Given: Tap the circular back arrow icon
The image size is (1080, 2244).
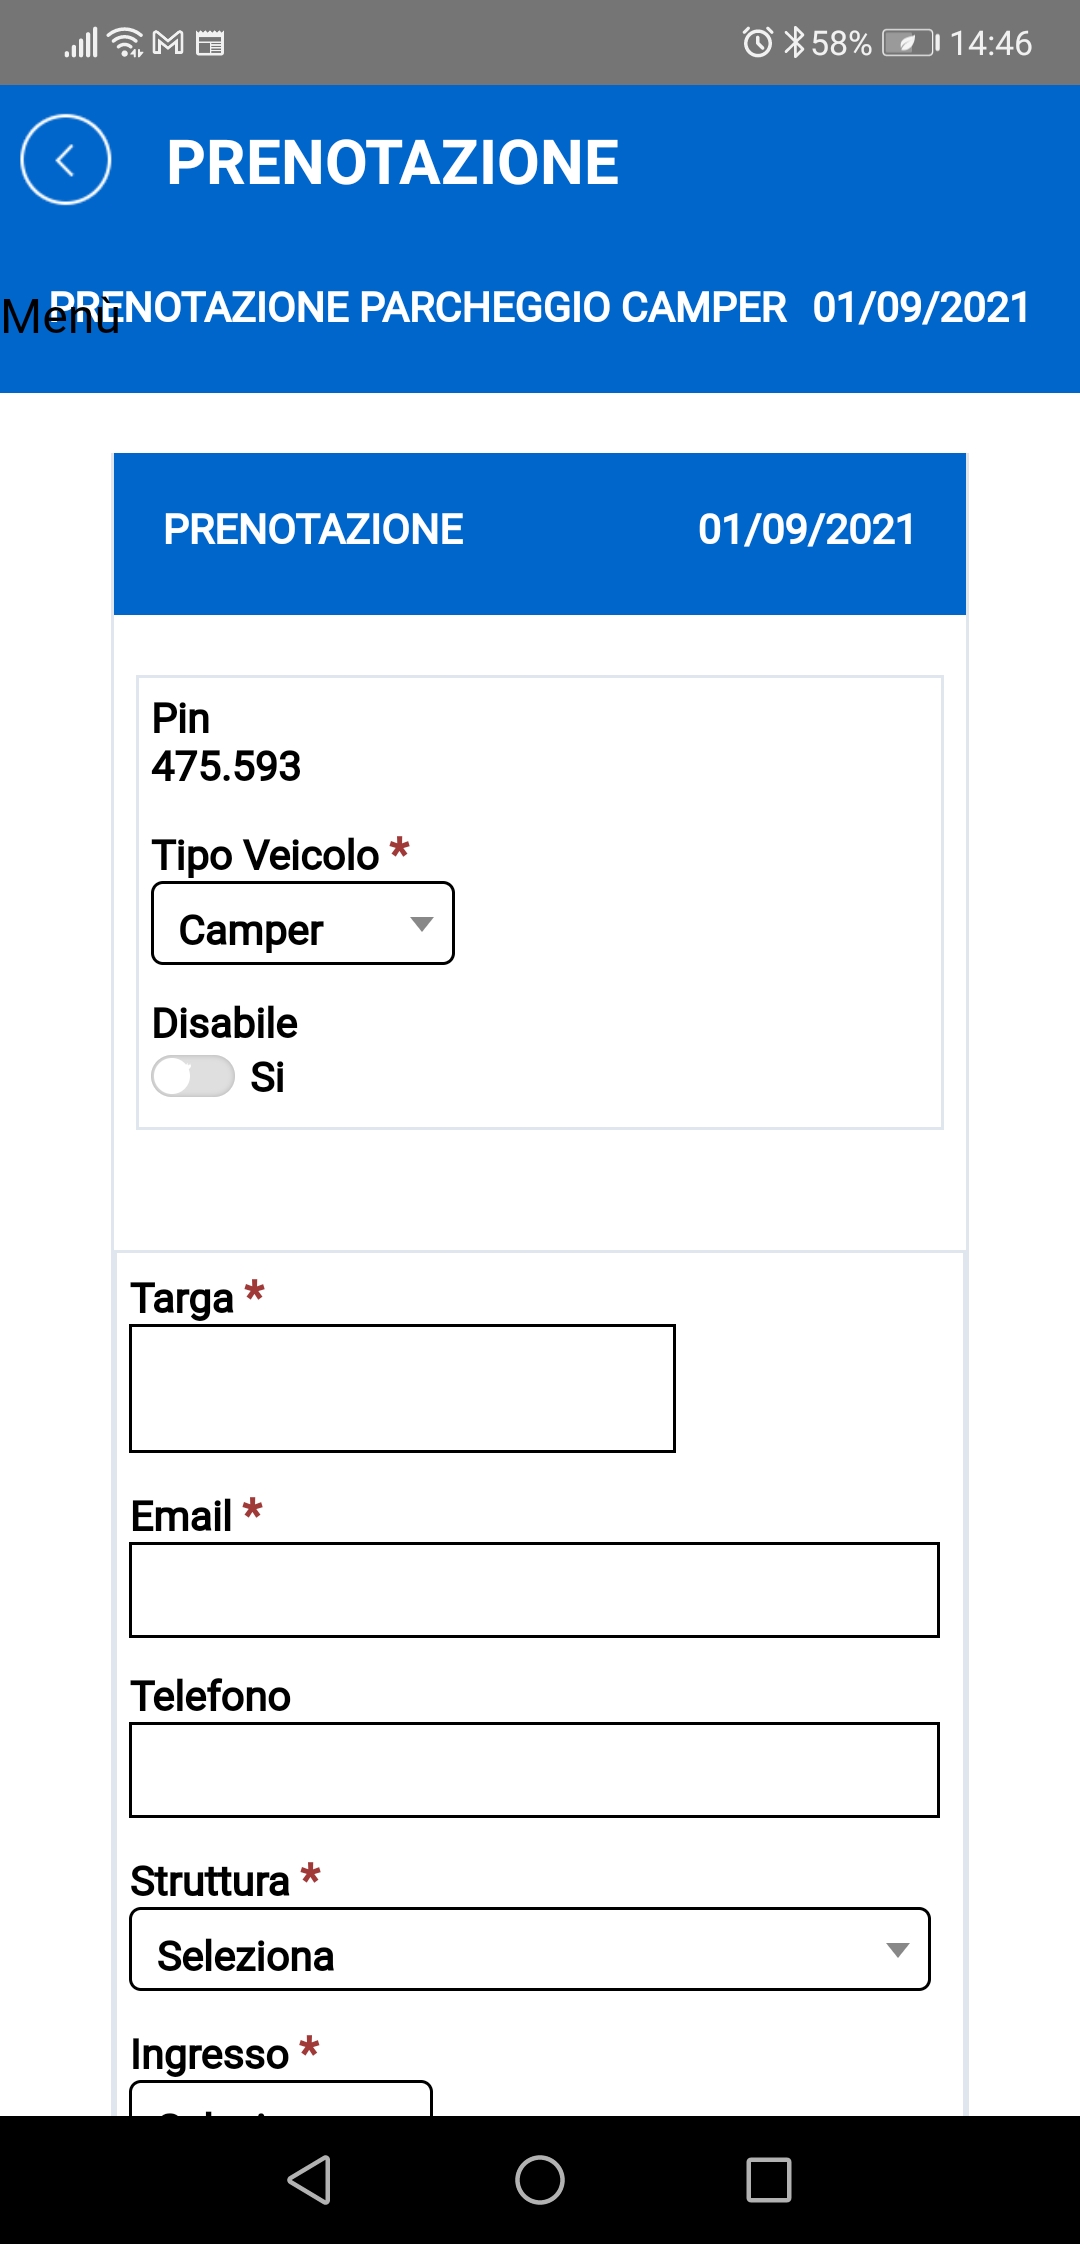Looking at the screenshot, I should 65,160.
